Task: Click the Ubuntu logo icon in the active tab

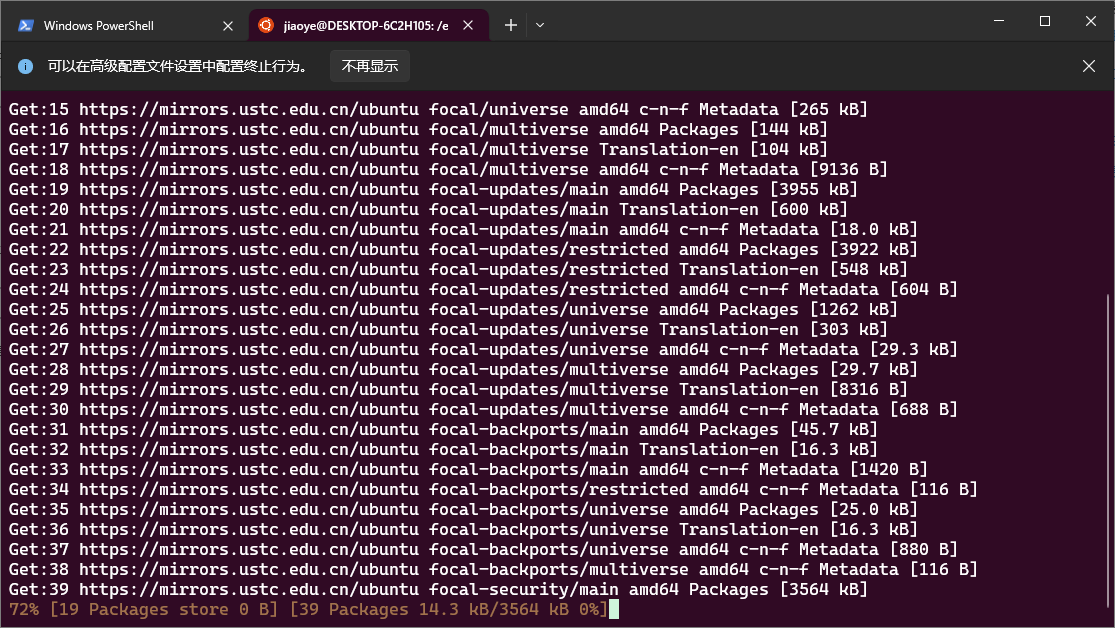Action: (x=266, y=25)
